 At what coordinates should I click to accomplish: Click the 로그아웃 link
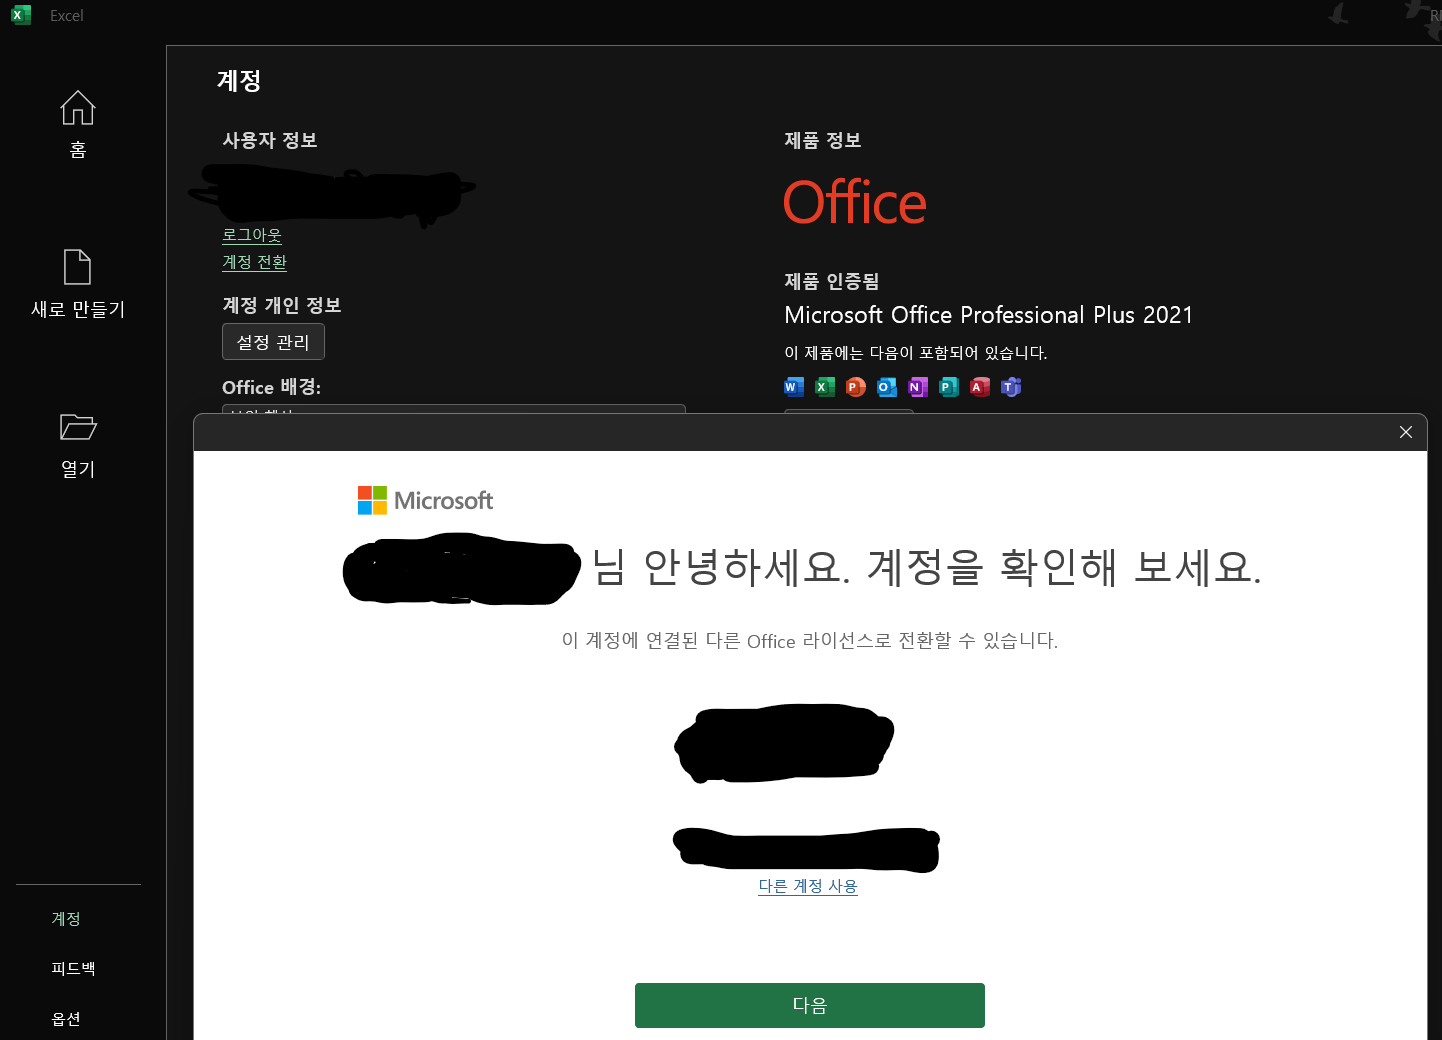pyautogui.click(x=252, y=235)
